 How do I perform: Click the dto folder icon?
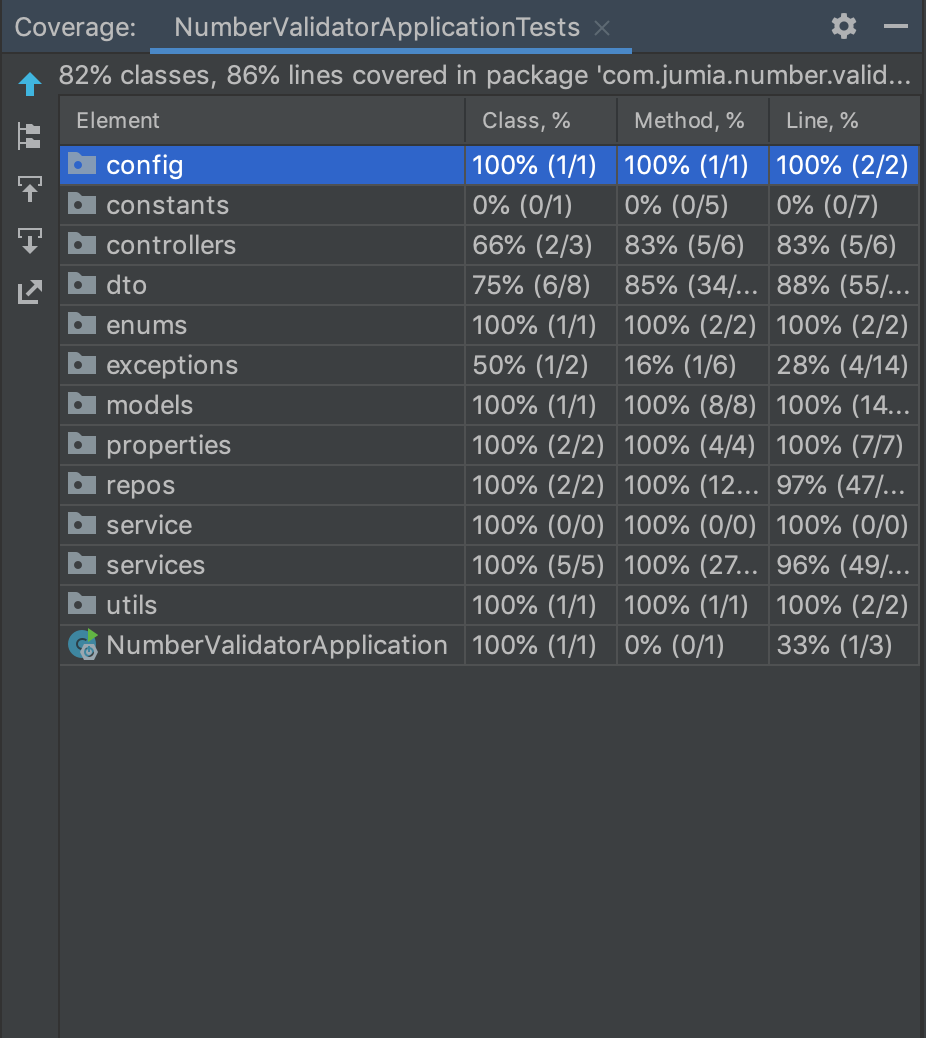tap(82, 283)
